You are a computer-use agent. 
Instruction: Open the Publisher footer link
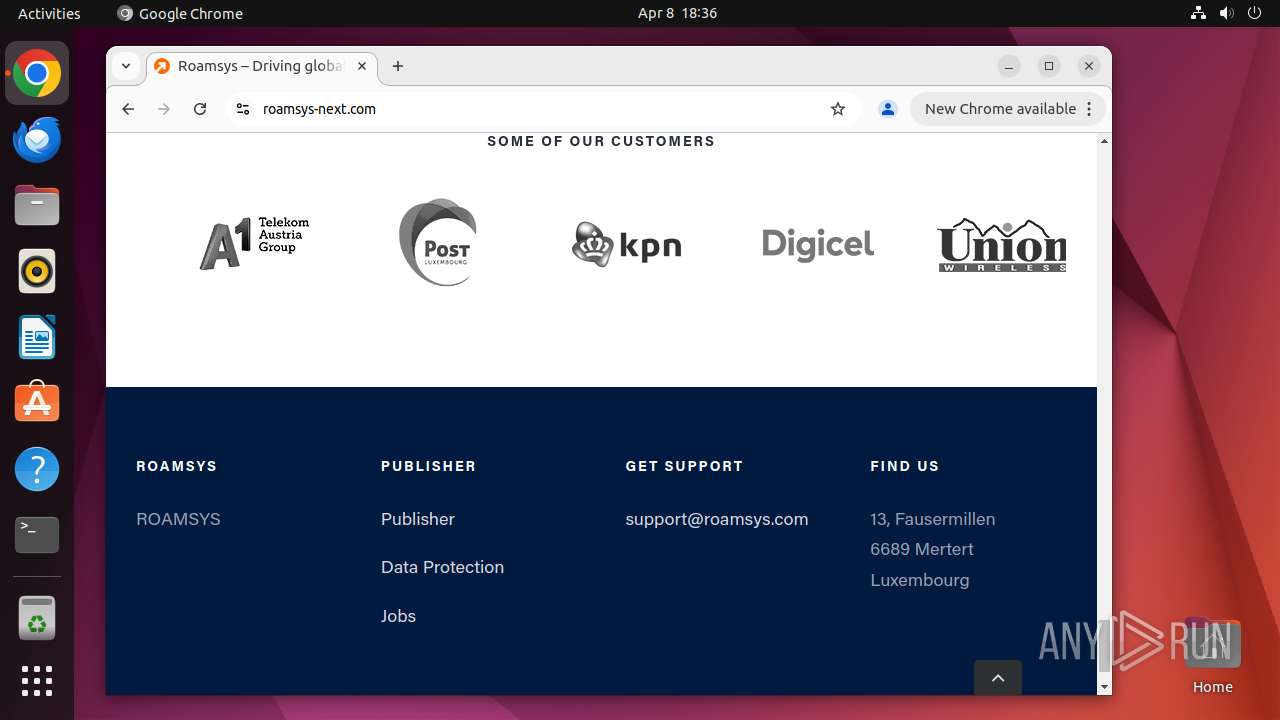pos(418,519)
